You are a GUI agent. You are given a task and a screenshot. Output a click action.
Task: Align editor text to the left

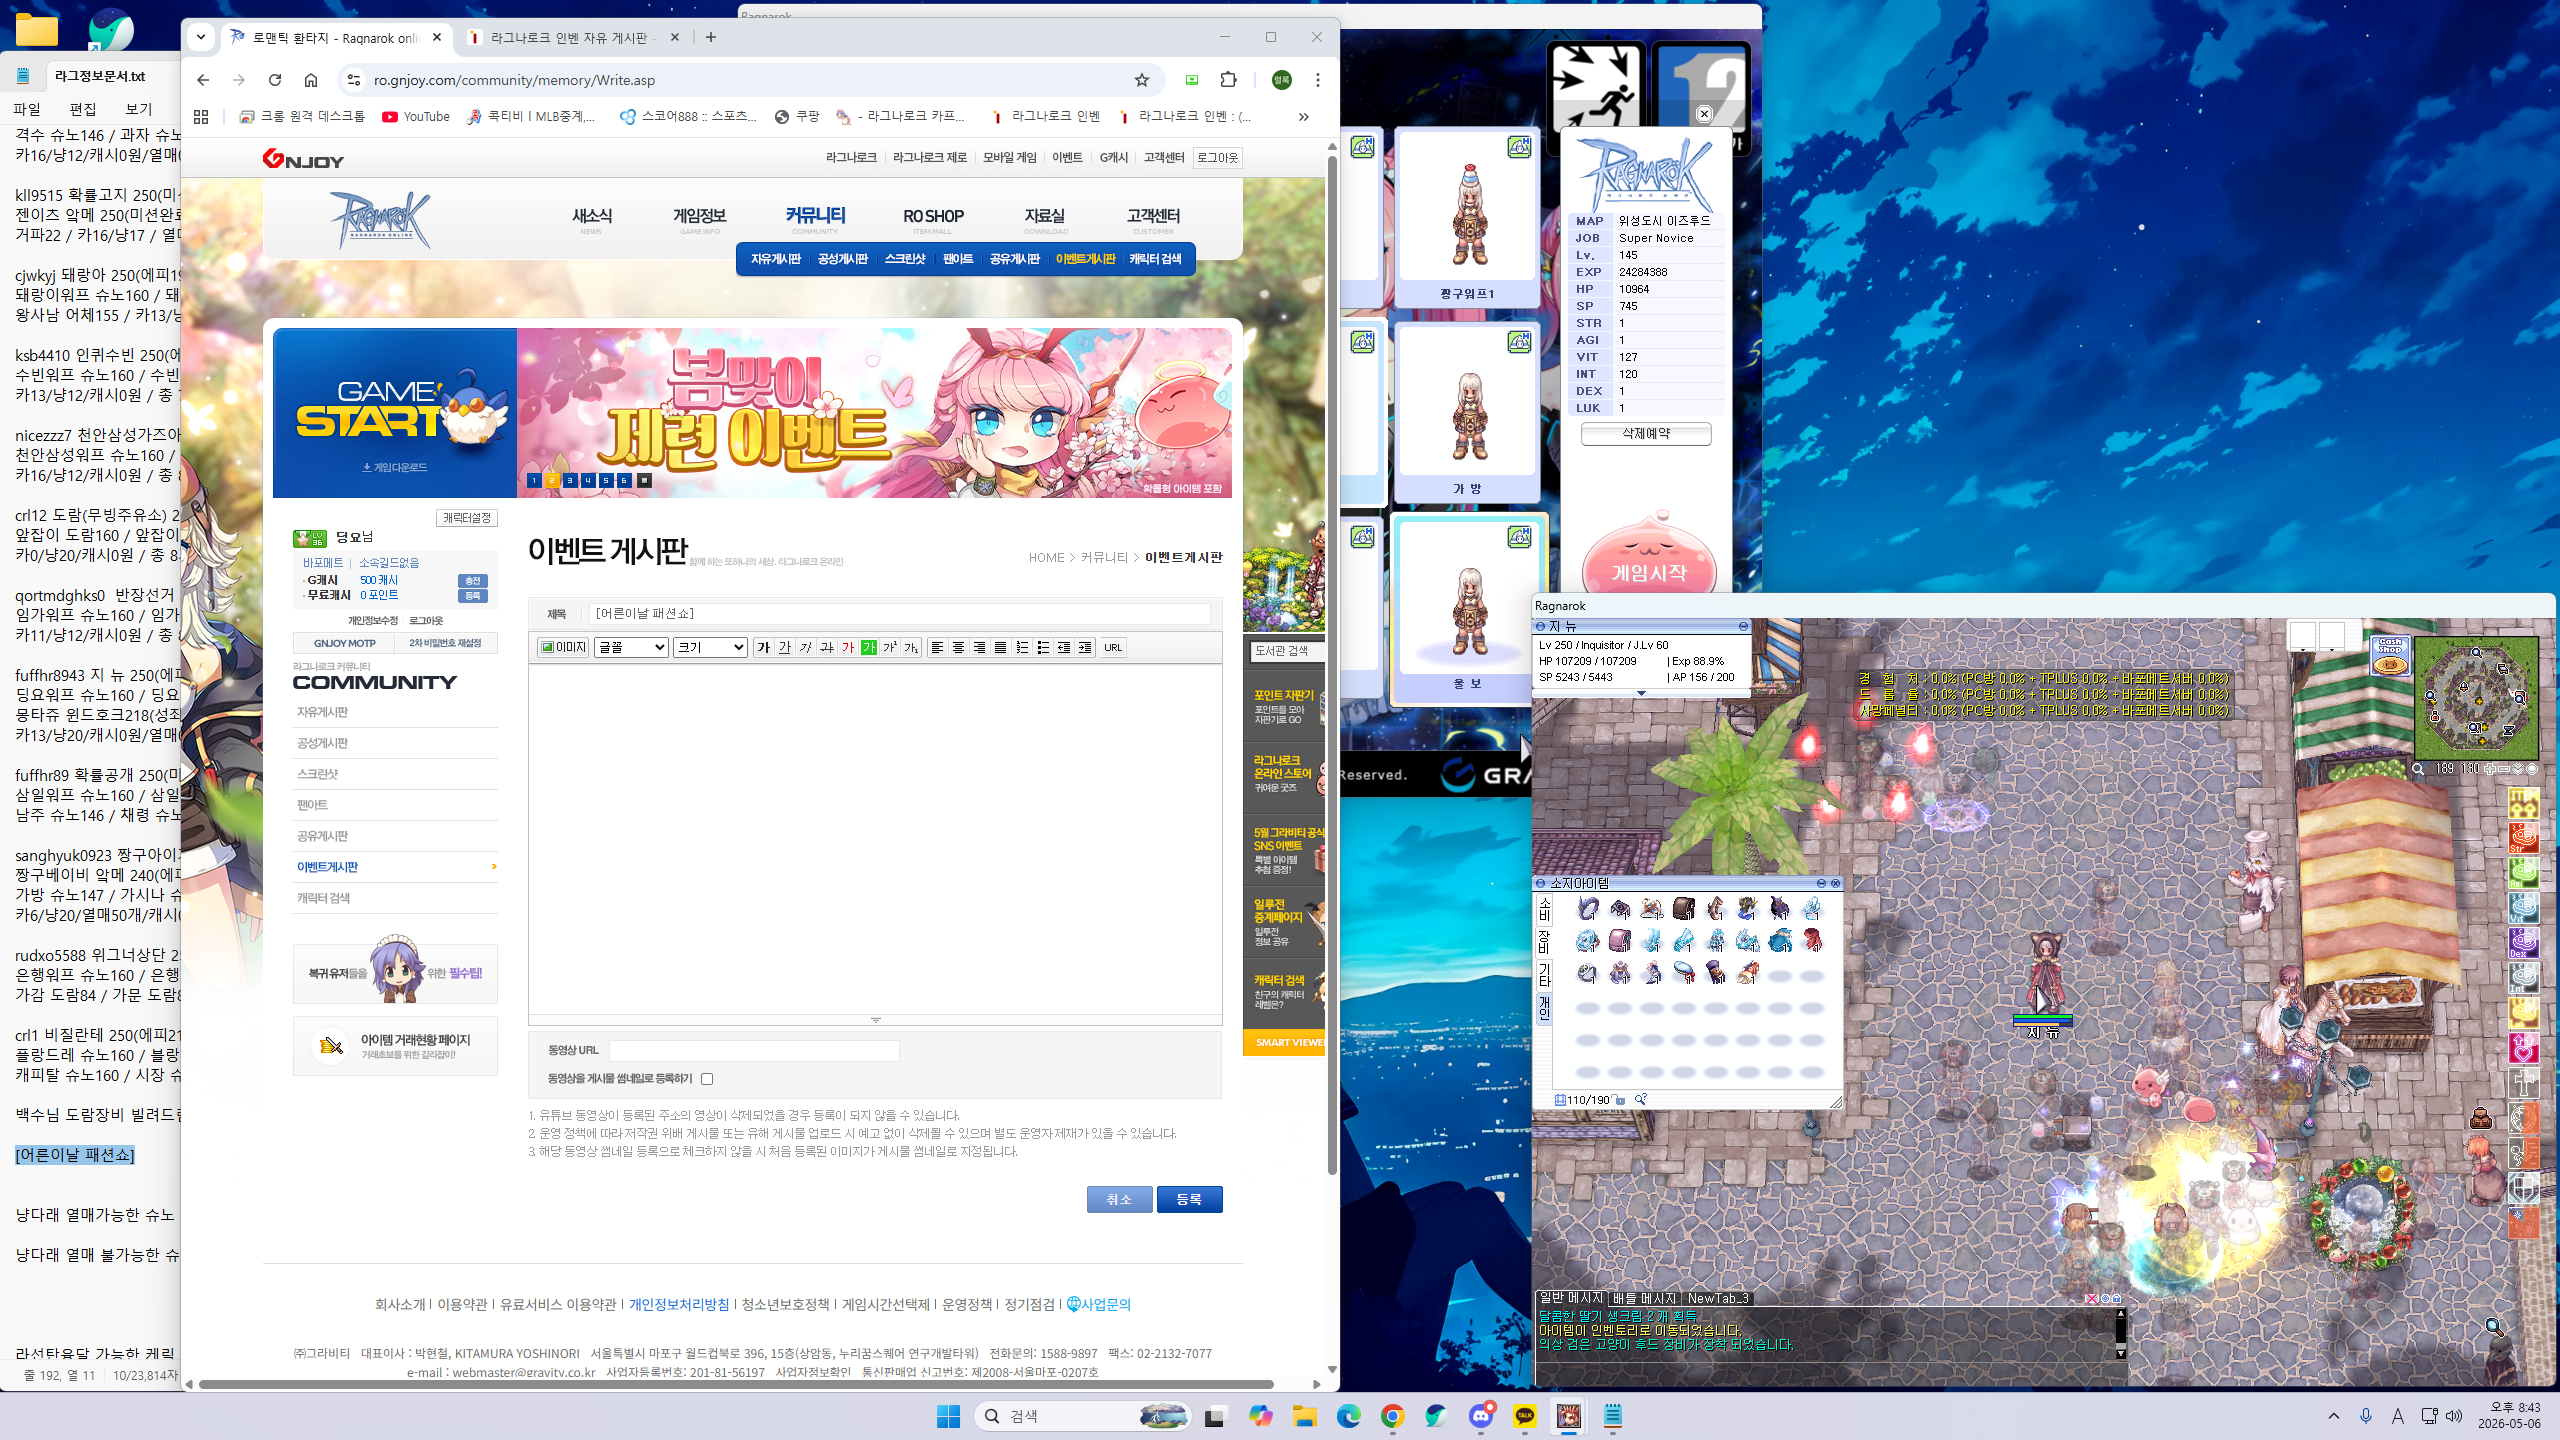(x=938, y=648)
